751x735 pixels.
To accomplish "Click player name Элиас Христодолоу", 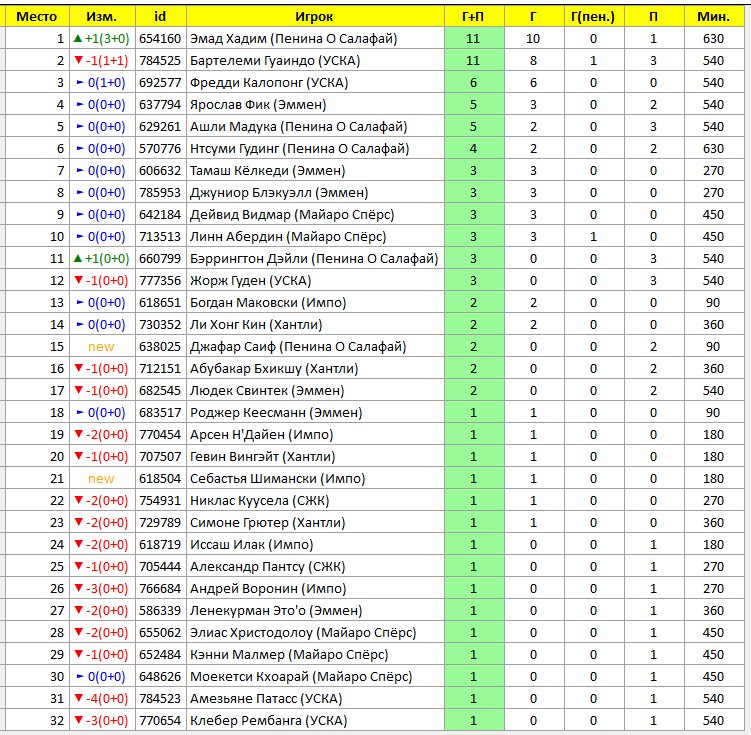I will point(251,633).
